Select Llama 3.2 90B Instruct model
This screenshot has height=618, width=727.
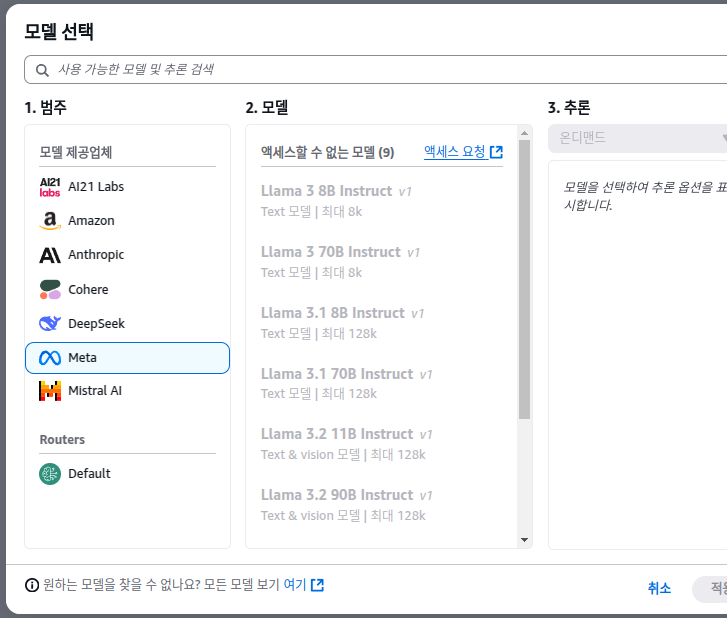(381, 505)
